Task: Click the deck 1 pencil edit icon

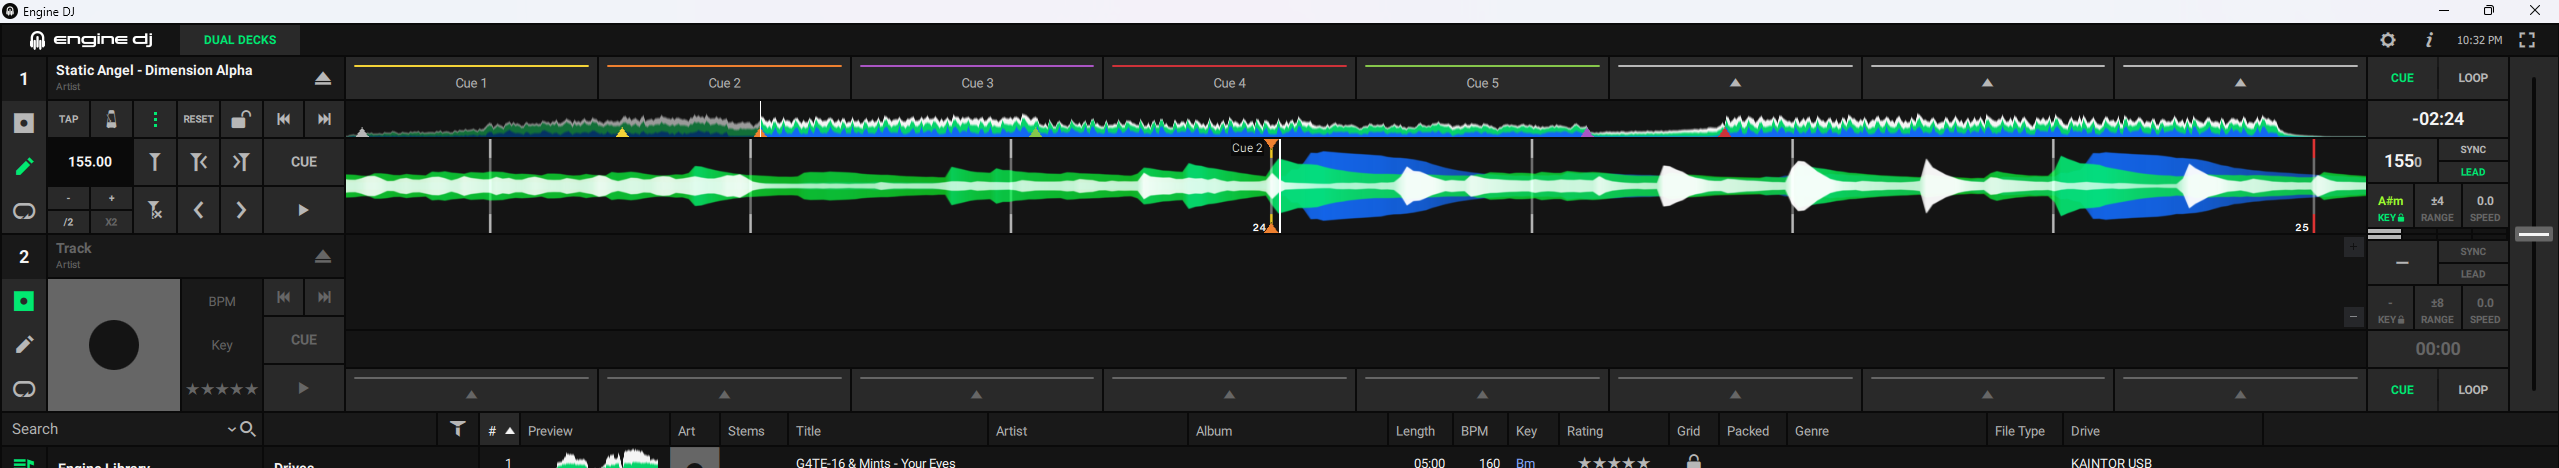Action: pyautogui.click(x=24, y=166)
